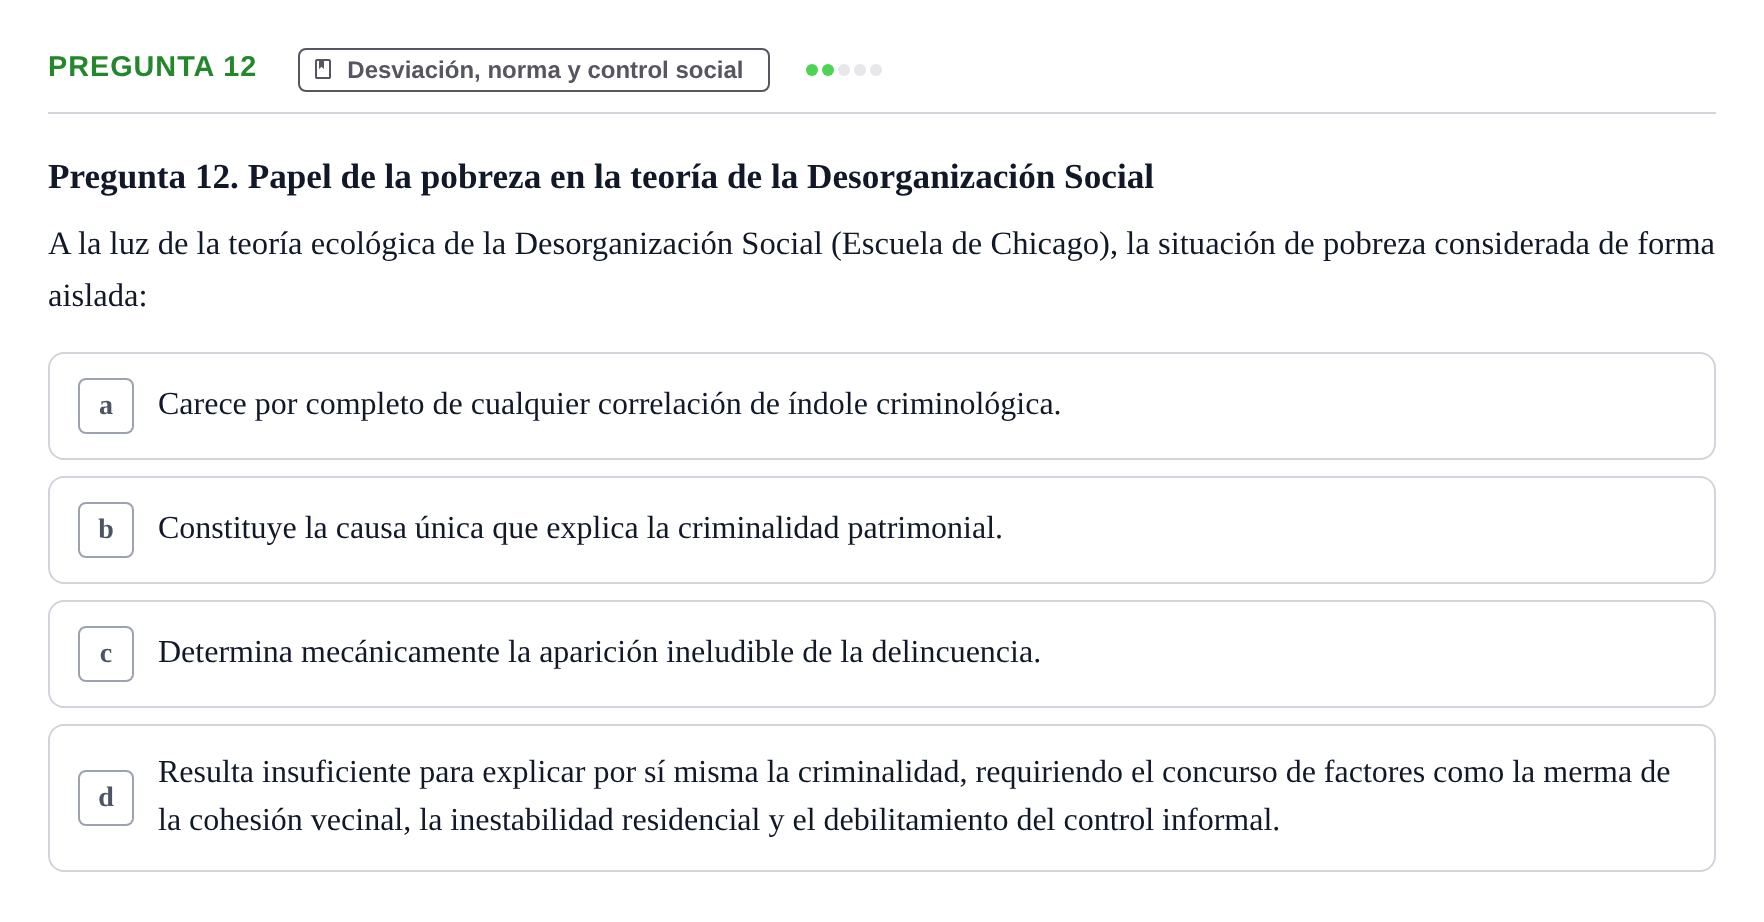Click the question title 'Papel de la pobreza'
This screenshot has height=922, width=1764.
pyautogui.click(x=601, y=177)
